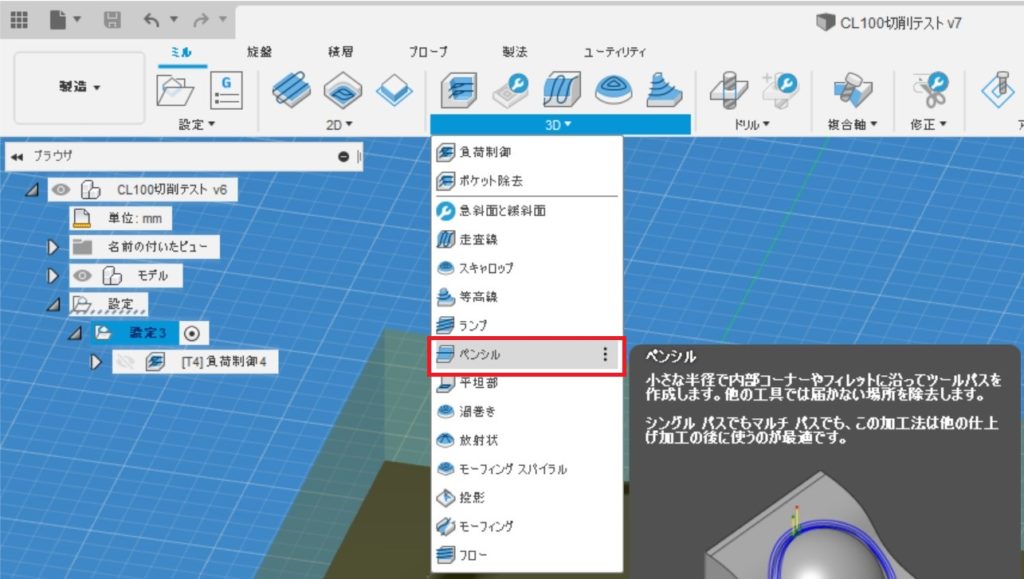Choose フロー from the 3D menu
This screenshot has height=579, width=1024.
[x=526, y=555]
